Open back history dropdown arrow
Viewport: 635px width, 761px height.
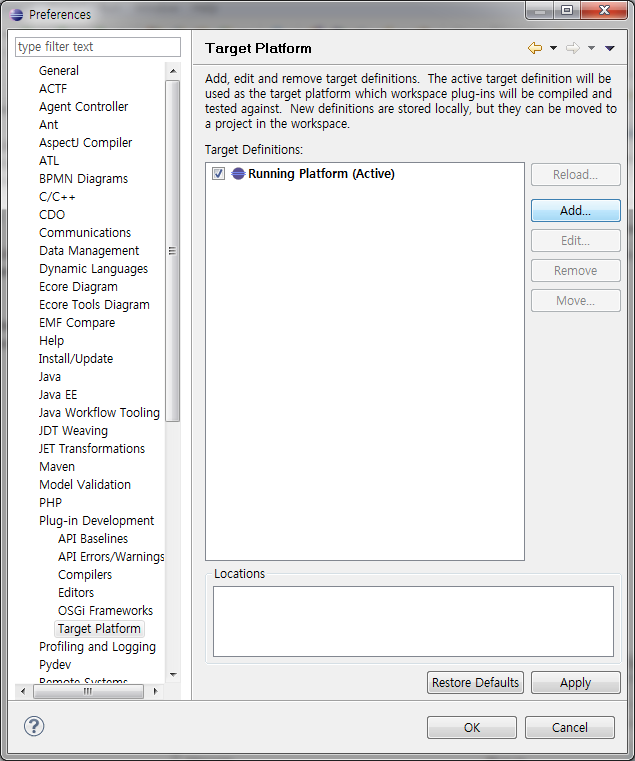click(x=553, y=48)
